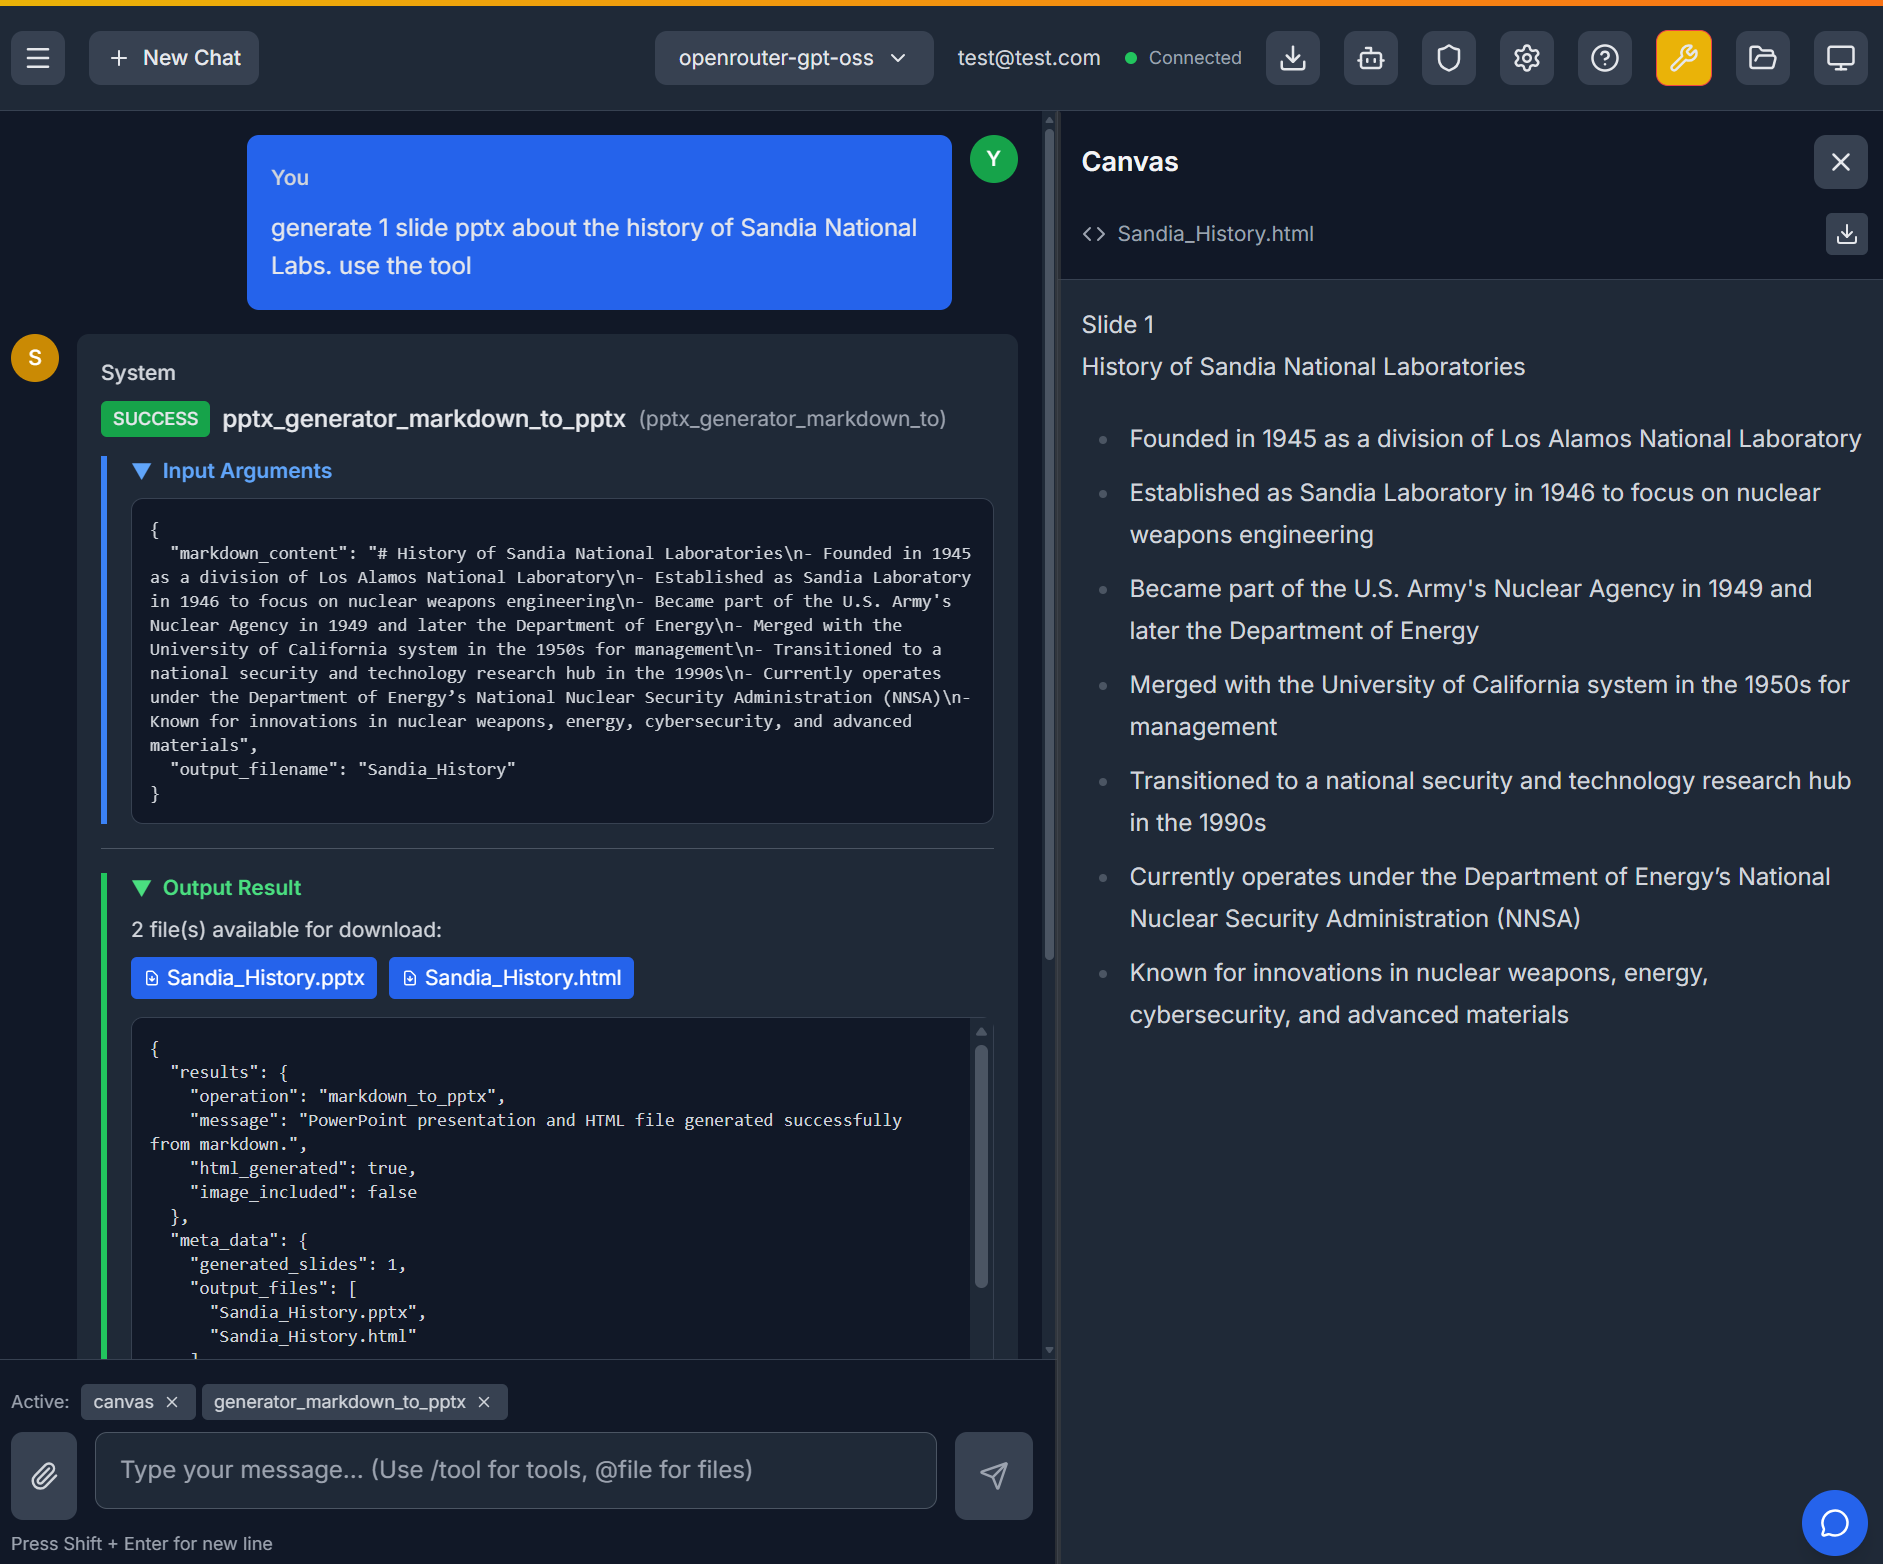Screen dimensions: 1883x1564
Task: Toggle the canvas monitor icon
Action: pos(1841,58)
